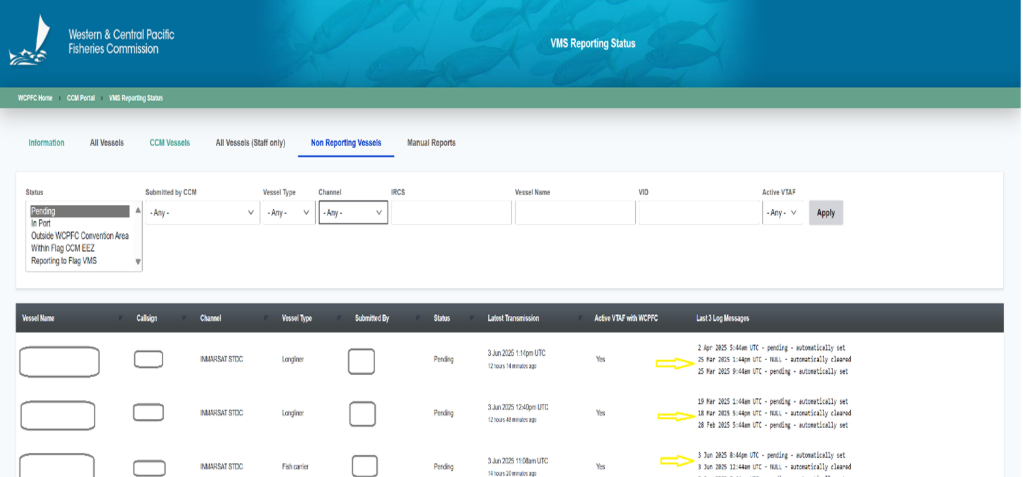Expand Channel filter dropdown
Screen dimensions: 1023x477
pyautogui.click(x=353, y=213)
